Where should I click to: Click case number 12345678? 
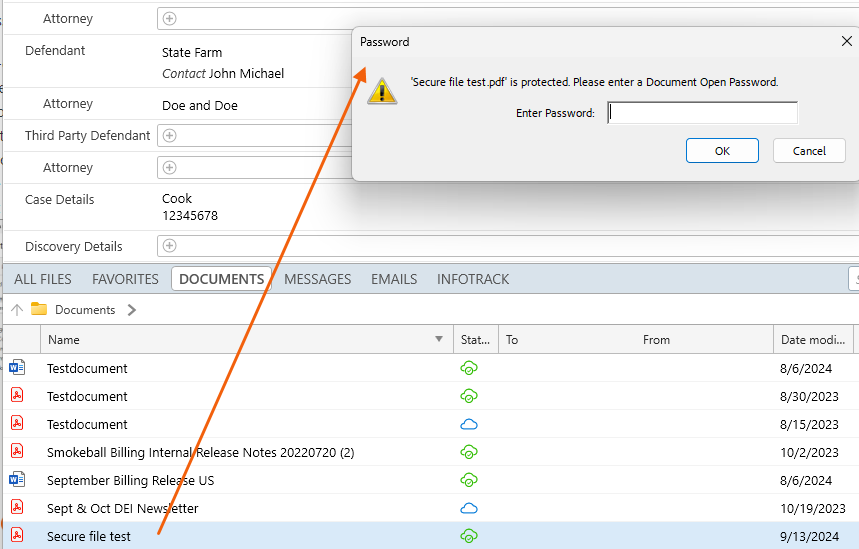pos(190,216)
